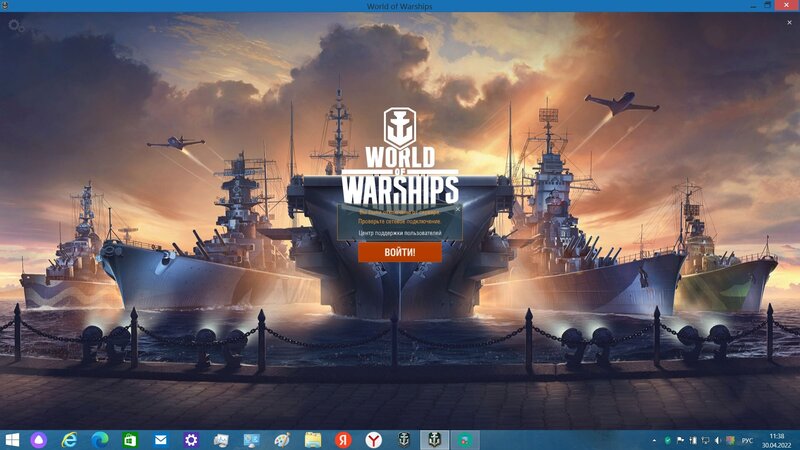
Task: Open File Explorer from the taskbar
Action: (x=313, y=440)
